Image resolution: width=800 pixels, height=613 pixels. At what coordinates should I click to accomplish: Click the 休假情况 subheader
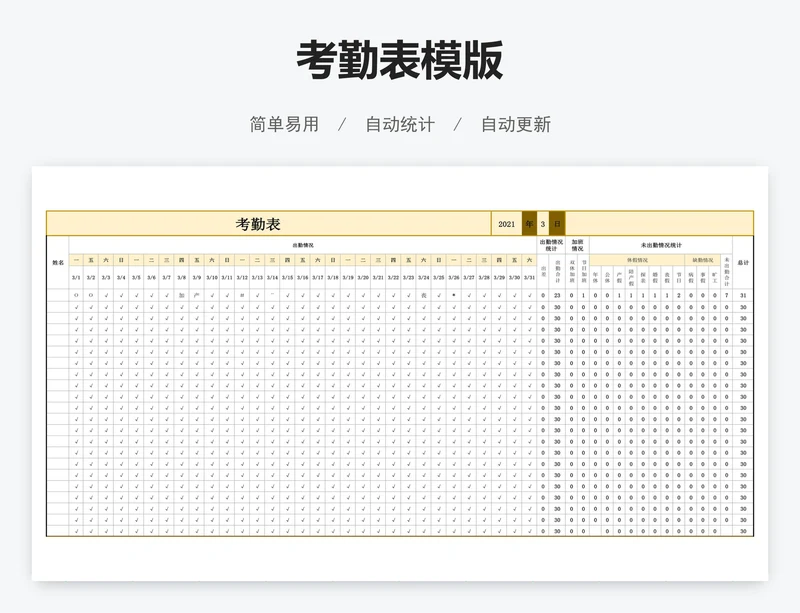[x=637, y=260]
